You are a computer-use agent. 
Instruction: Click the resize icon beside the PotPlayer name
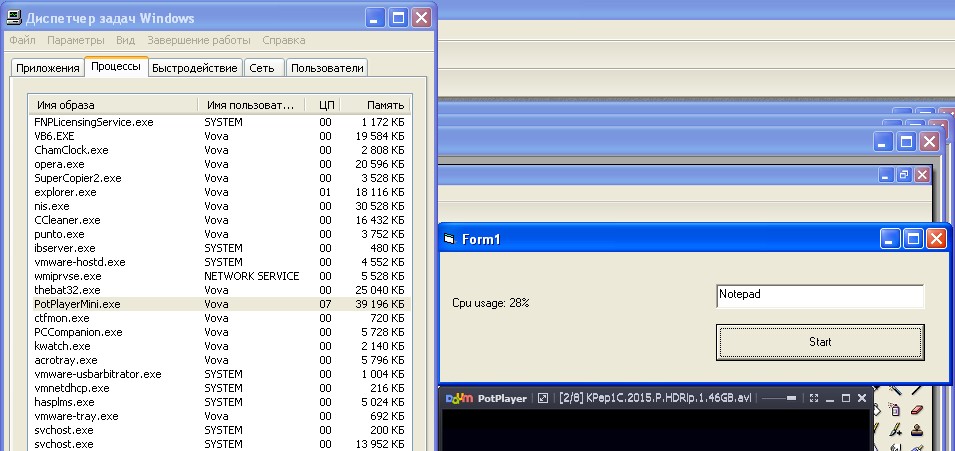543,398
